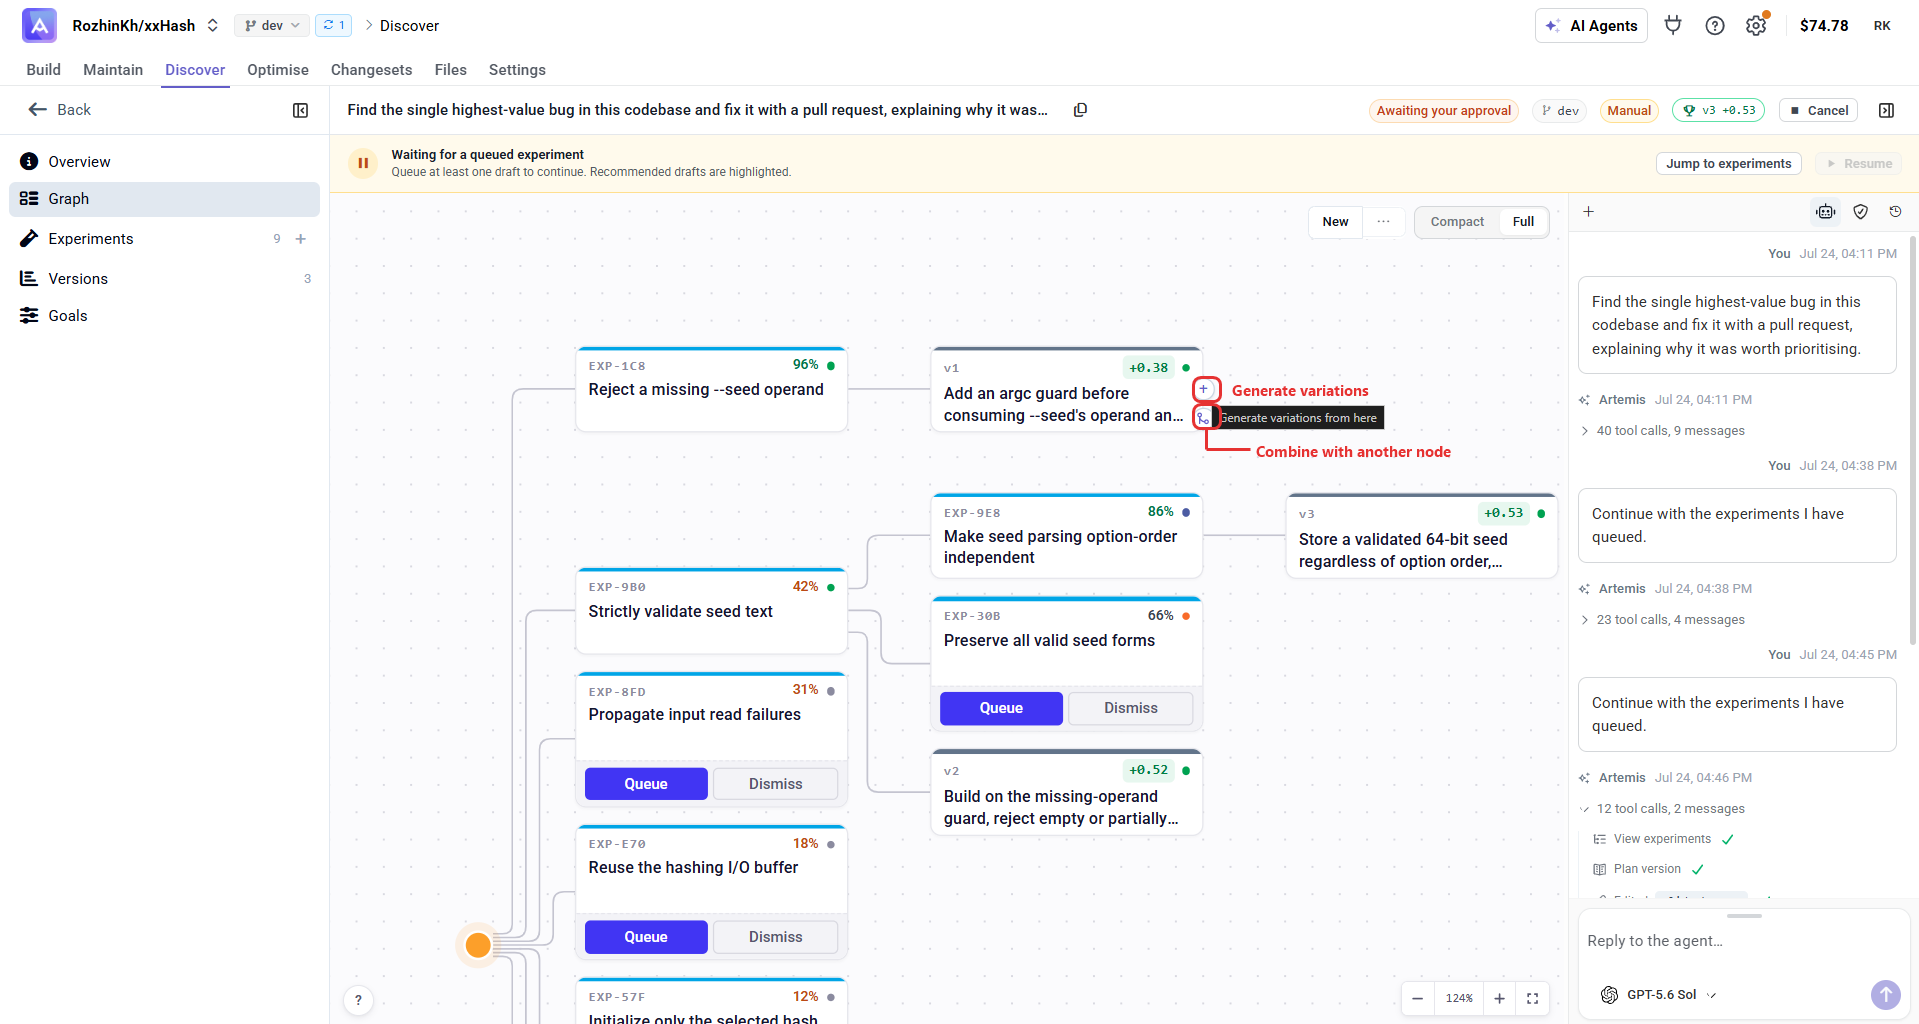1919x1024 pixels.
Task: Select the v3 Store a validated 64-bit seed node
Action: point(1422,536)
